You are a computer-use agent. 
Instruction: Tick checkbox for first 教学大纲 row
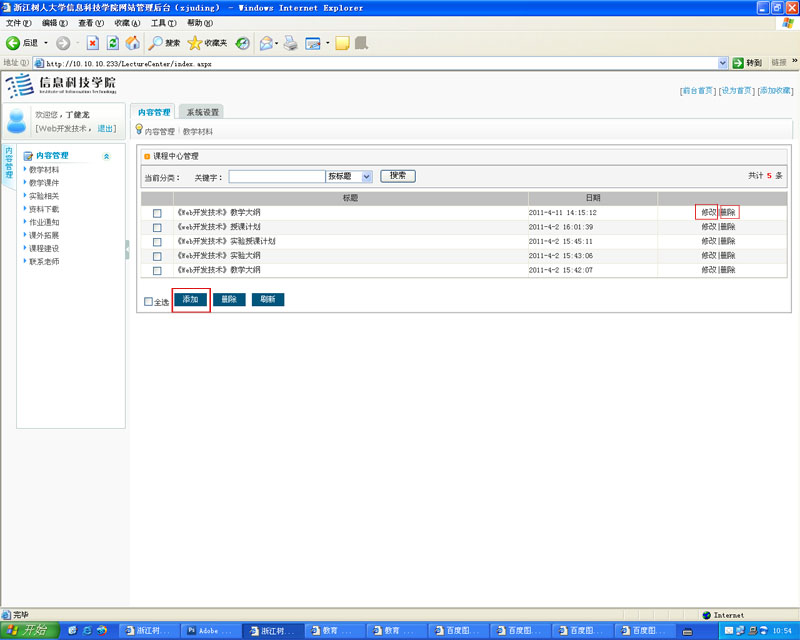point(157,213)
